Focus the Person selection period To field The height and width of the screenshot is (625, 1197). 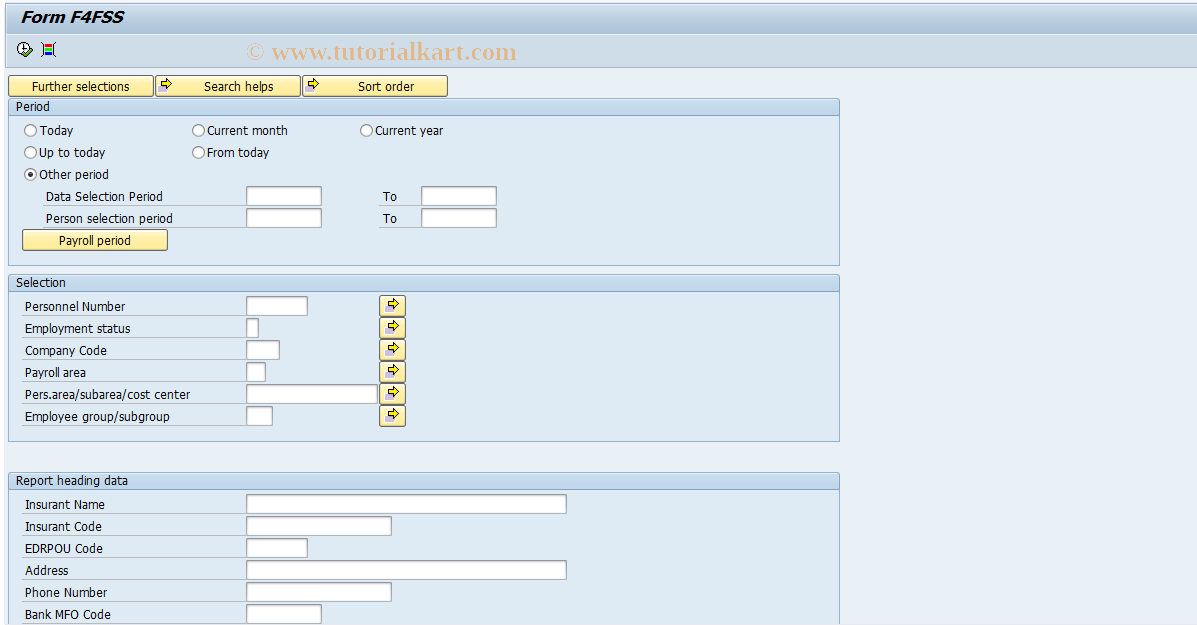459,218
